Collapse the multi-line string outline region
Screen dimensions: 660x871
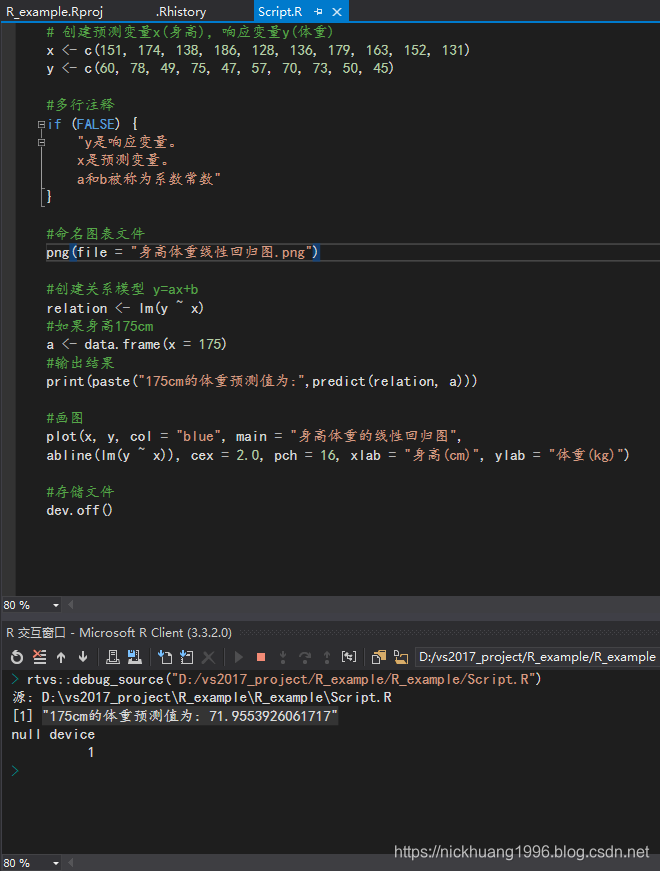pyautogui.click(x=41, y=143)
